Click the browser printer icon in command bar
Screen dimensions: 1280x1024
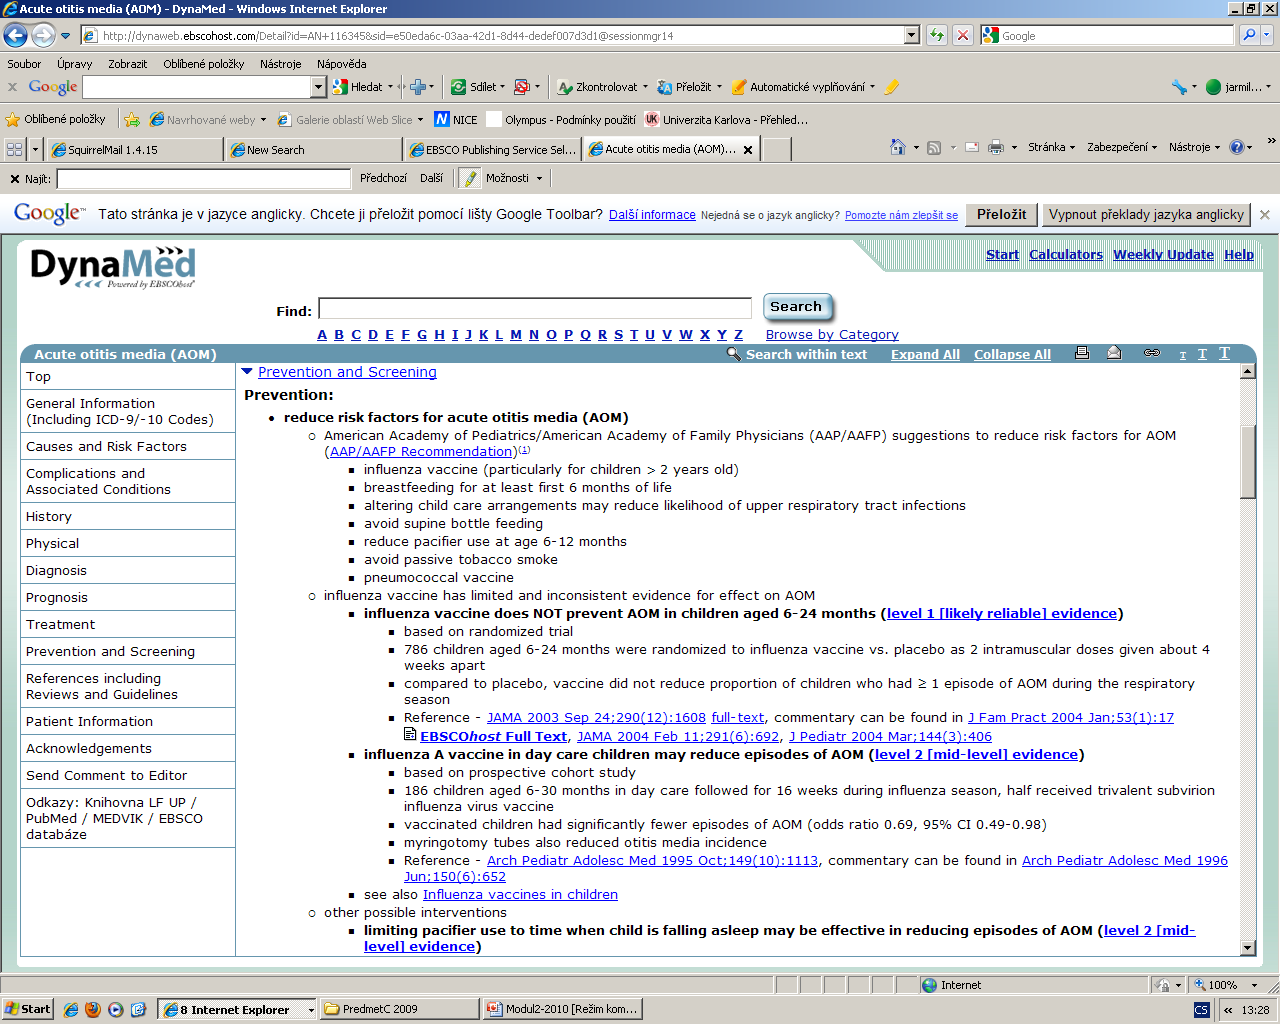[x=996, y=147]
